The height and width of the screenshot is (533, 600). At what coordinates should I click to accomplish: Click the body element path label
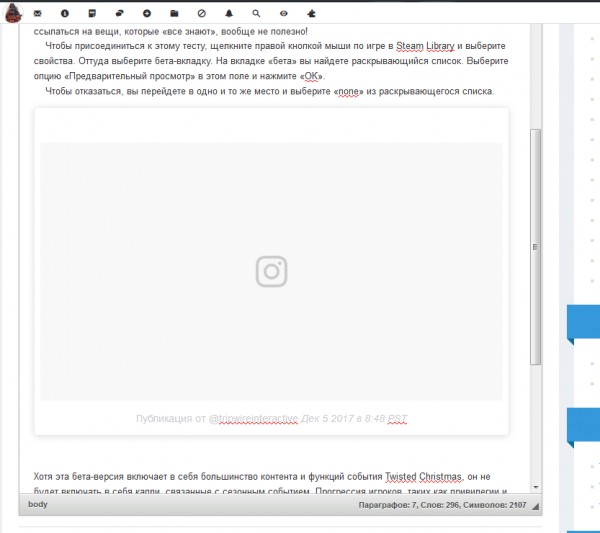pos(38,504)
